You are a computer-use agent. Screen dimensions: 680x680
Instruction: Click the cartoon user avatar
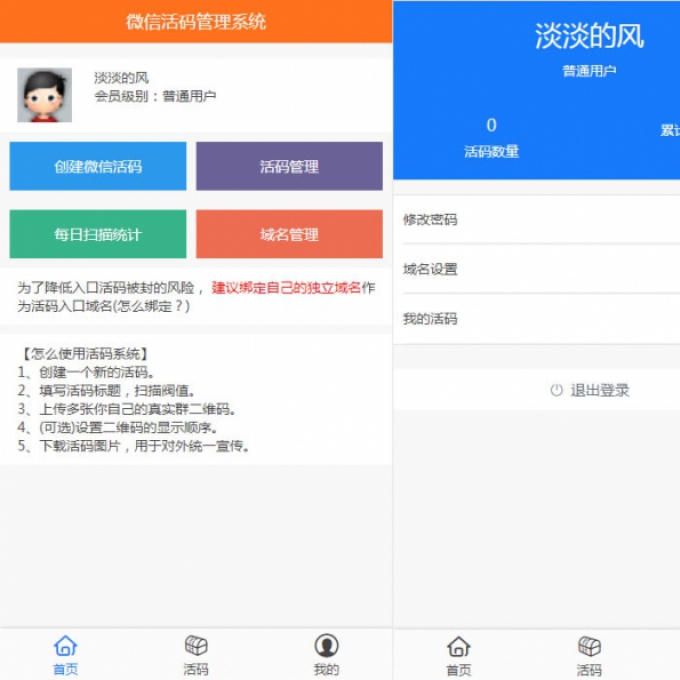44,95
